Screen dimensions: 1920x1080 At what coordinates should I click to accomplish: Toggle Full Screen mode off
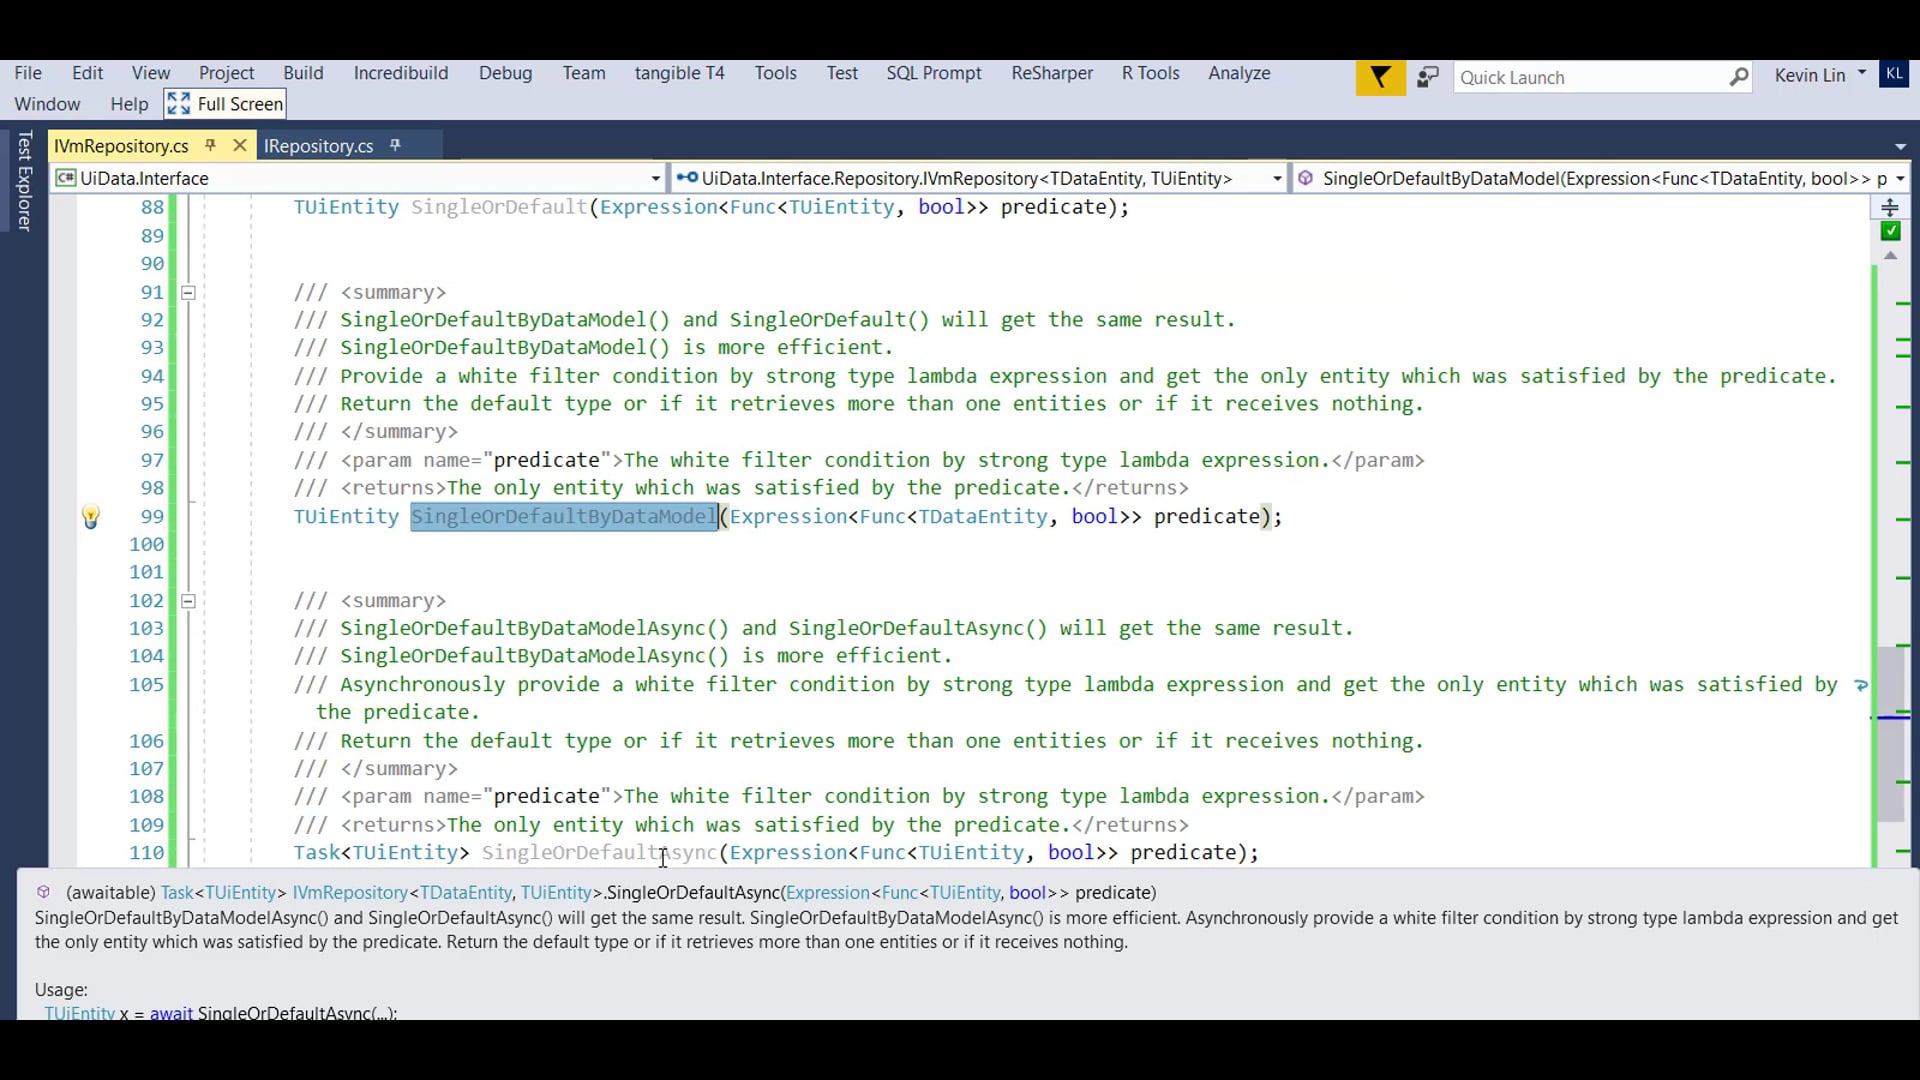click(224, 103)
